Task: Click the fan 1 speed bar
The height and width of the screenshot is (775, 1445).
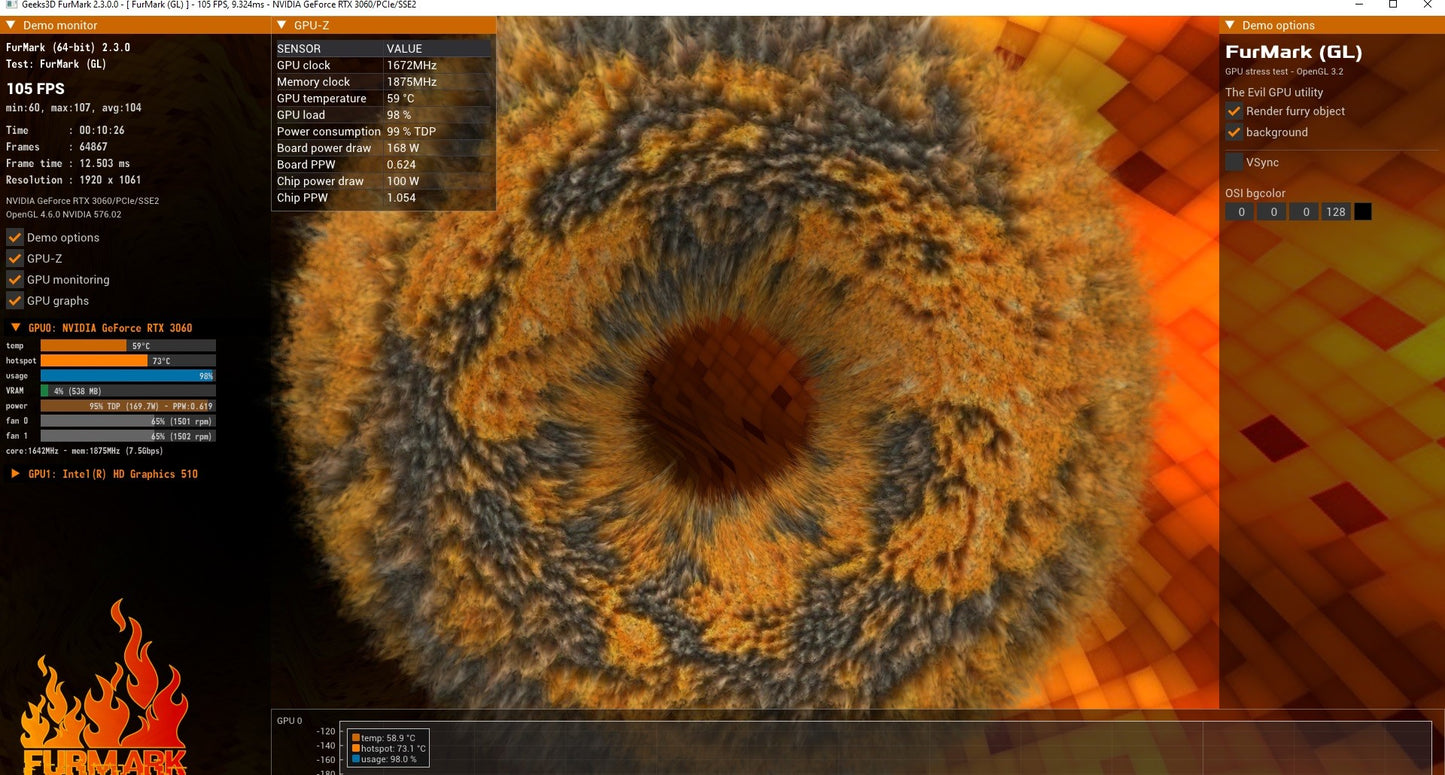Action: point(128,436)
